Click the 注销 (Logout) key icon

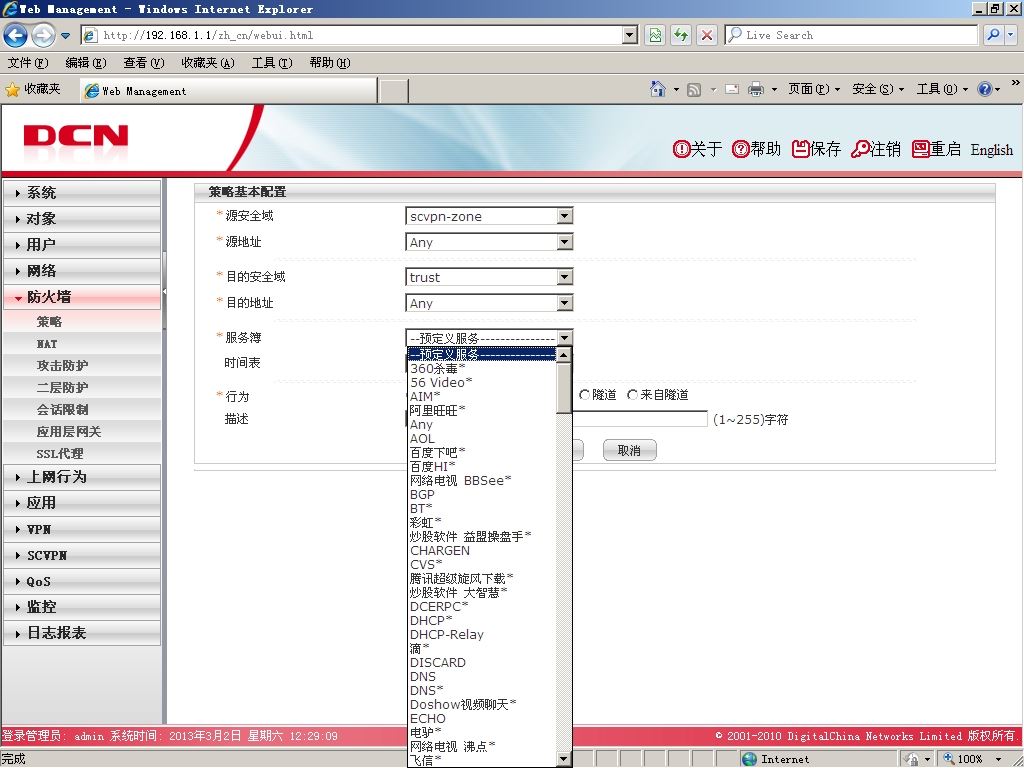(859, 150)
